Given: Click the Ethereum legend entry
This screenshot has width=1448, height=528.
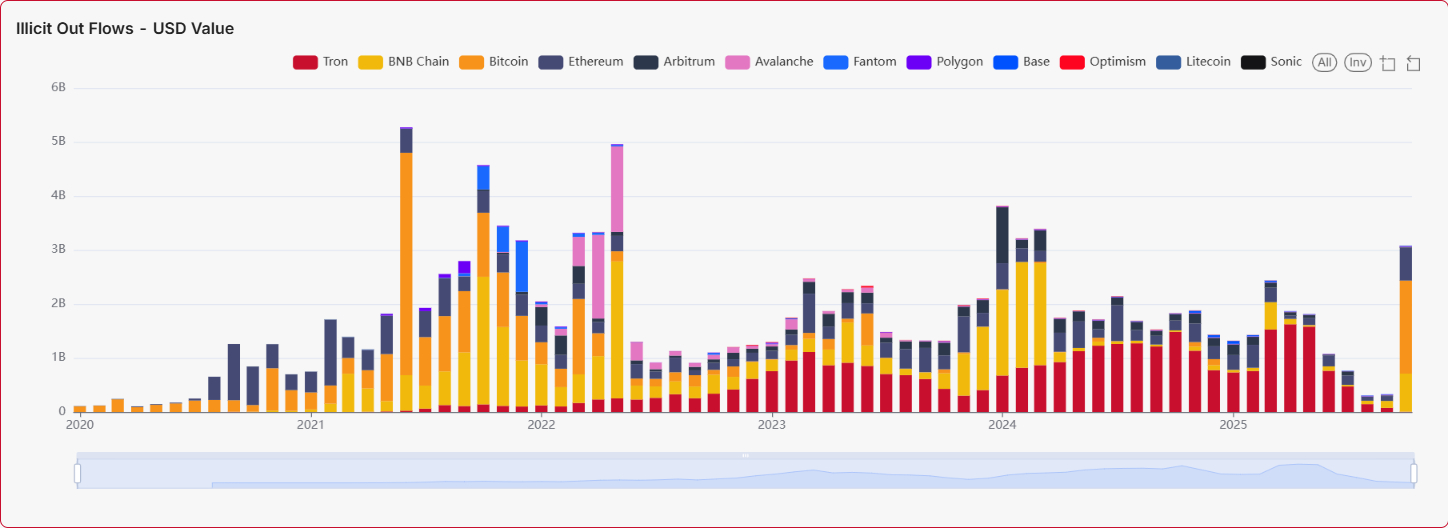Looking at the screenshot, I should 580,62.
